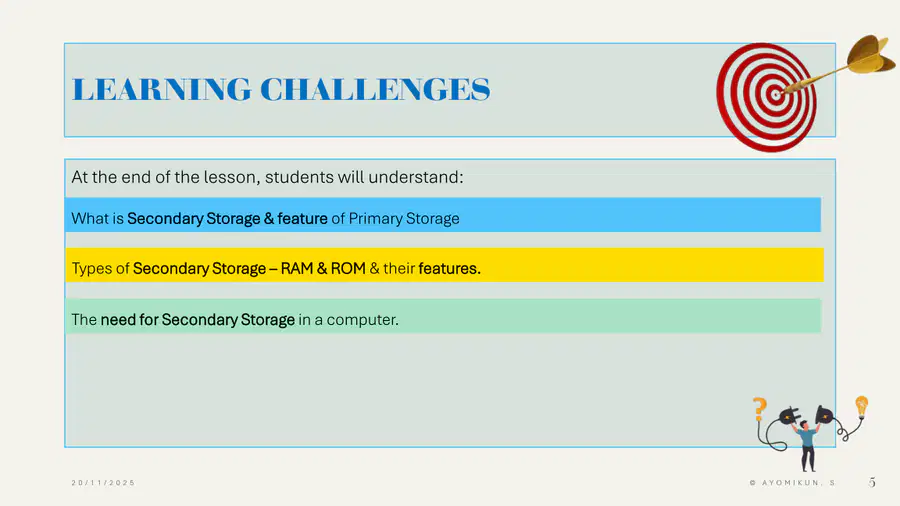
Task: Click the left black plug graphic
Action: click(789, 415)
